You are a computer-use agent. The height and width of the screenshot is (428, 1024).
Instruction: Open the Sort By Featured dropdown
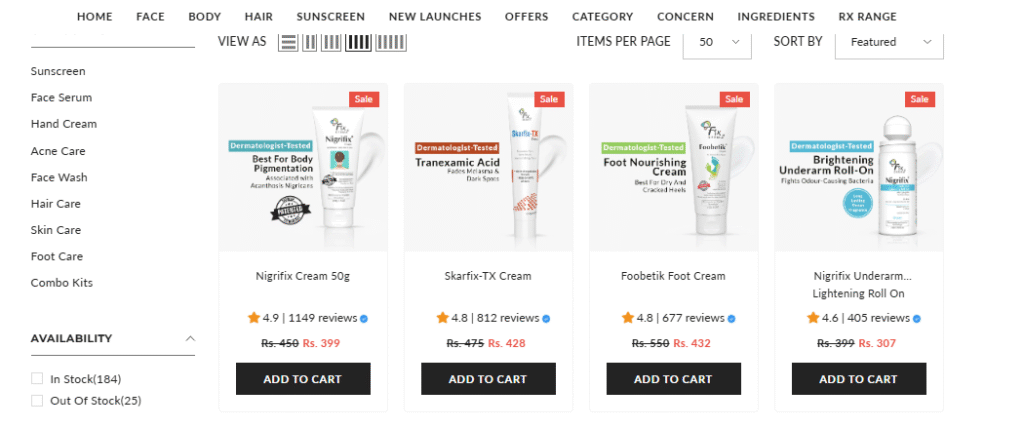click(x=889, y=42)
